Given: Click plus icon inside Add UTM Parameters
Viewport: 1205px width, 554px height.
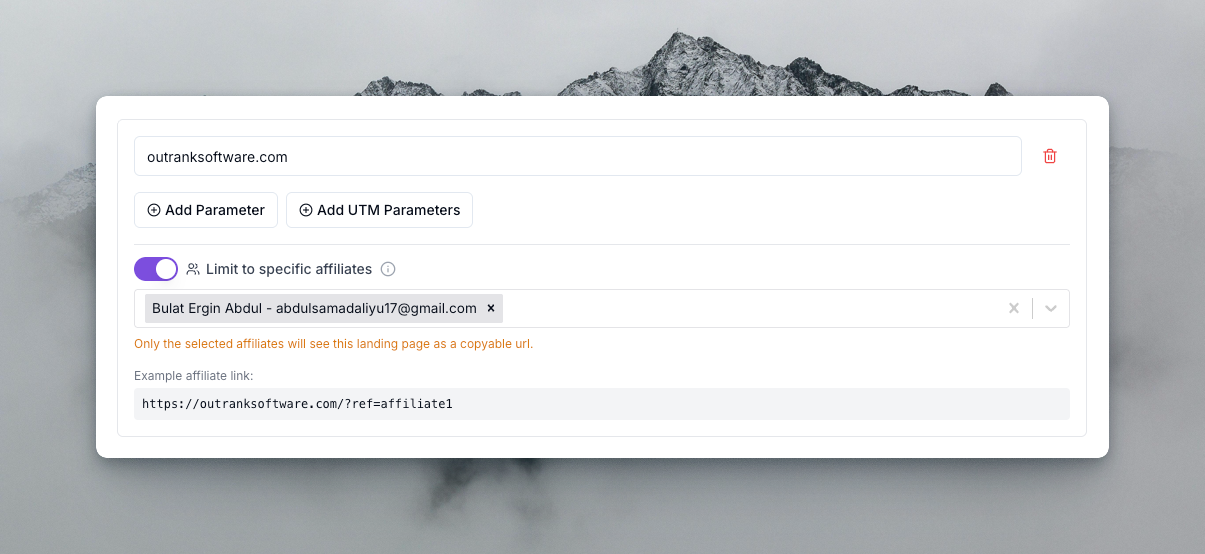Looking at the screenshot, I should (x=306, y=210).
